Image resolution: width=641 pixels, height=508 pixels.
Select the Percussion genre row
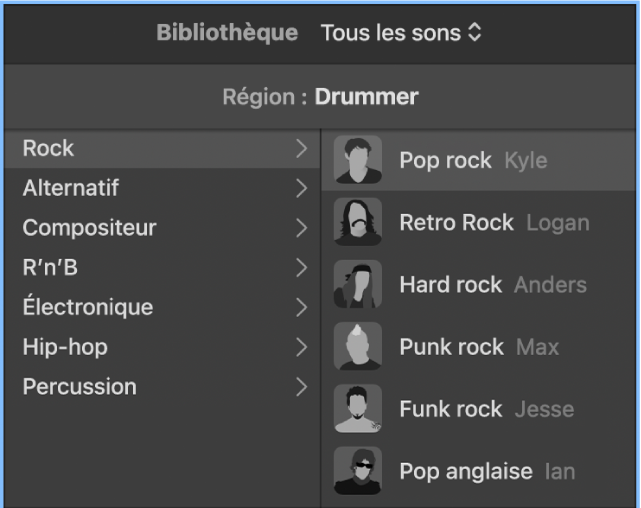coord(162,387)
